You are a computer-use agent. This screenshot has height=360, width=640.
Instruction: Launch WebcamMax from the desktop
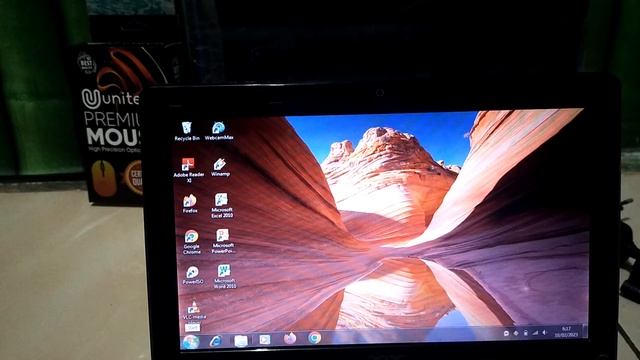219,131
